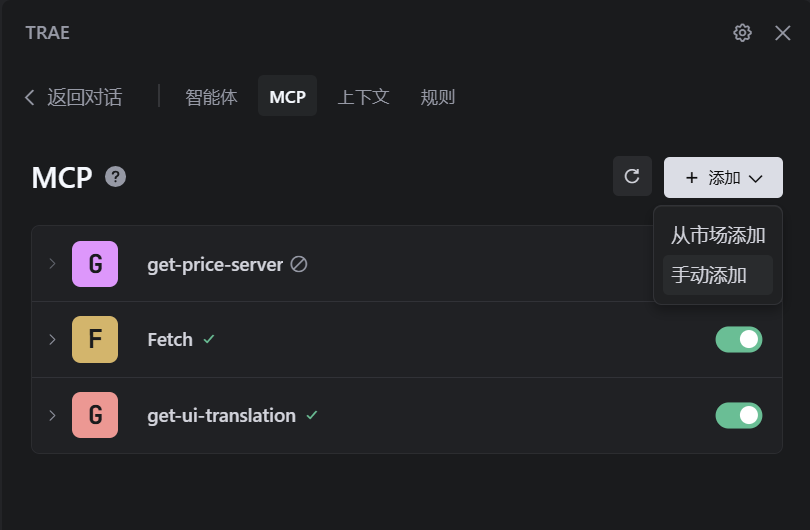Screen dimensions: 810x530
Task: Open TRAE settings gear icon
Action: (x=742, y=33)
